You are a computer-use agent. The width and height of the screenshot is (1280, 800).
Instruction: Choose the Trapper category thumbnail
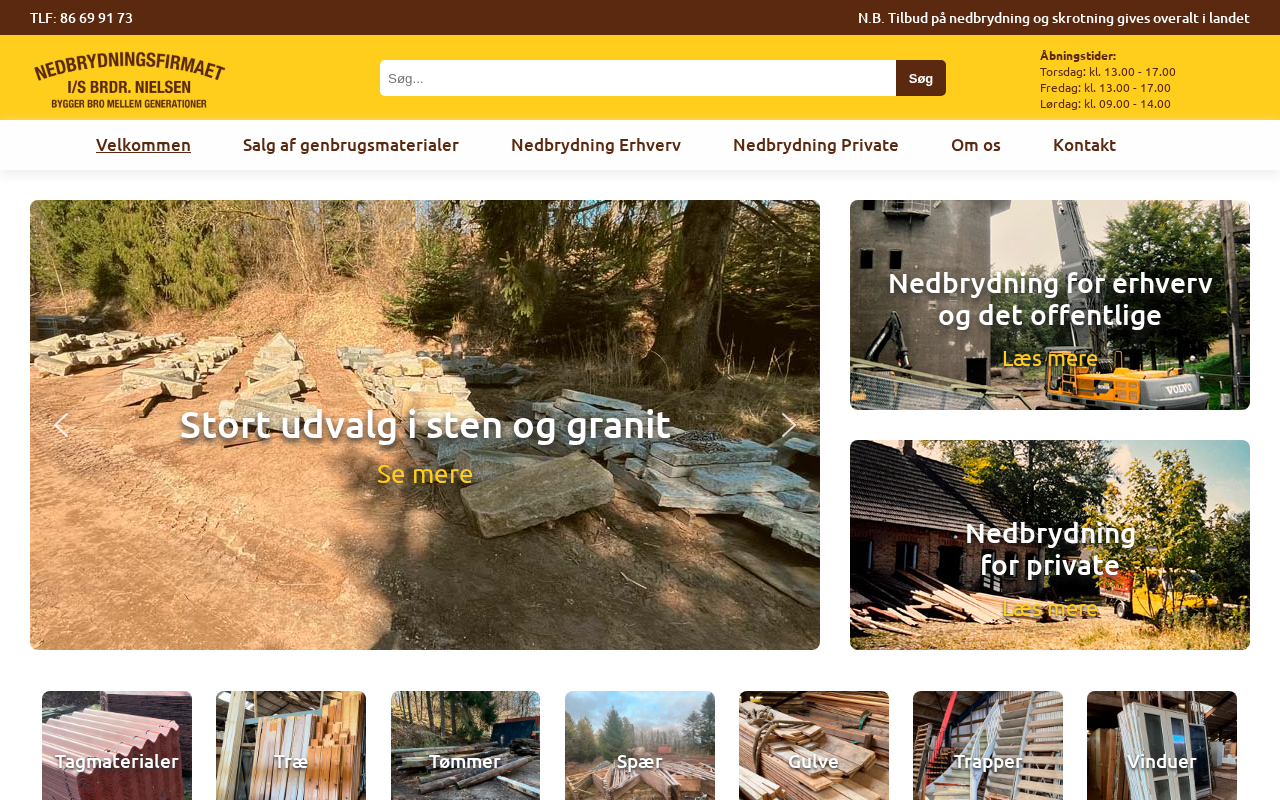[988, 746]
